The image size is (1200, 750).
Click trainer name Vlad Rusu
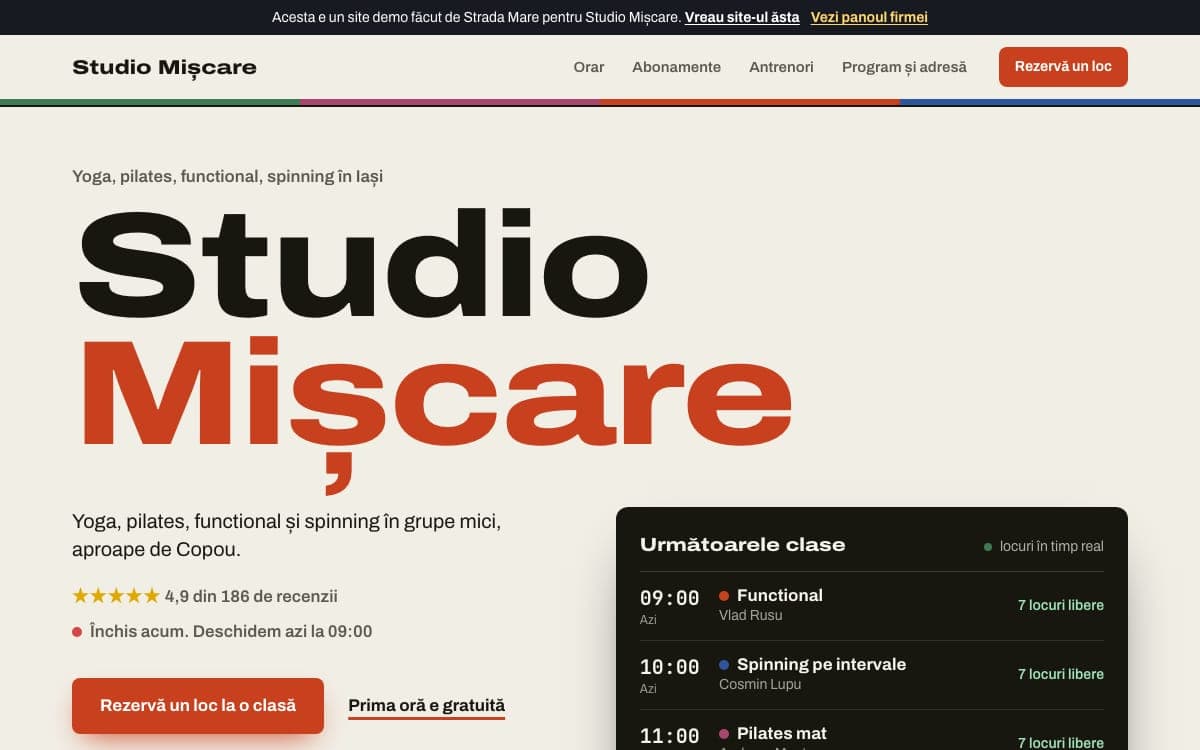750,615
